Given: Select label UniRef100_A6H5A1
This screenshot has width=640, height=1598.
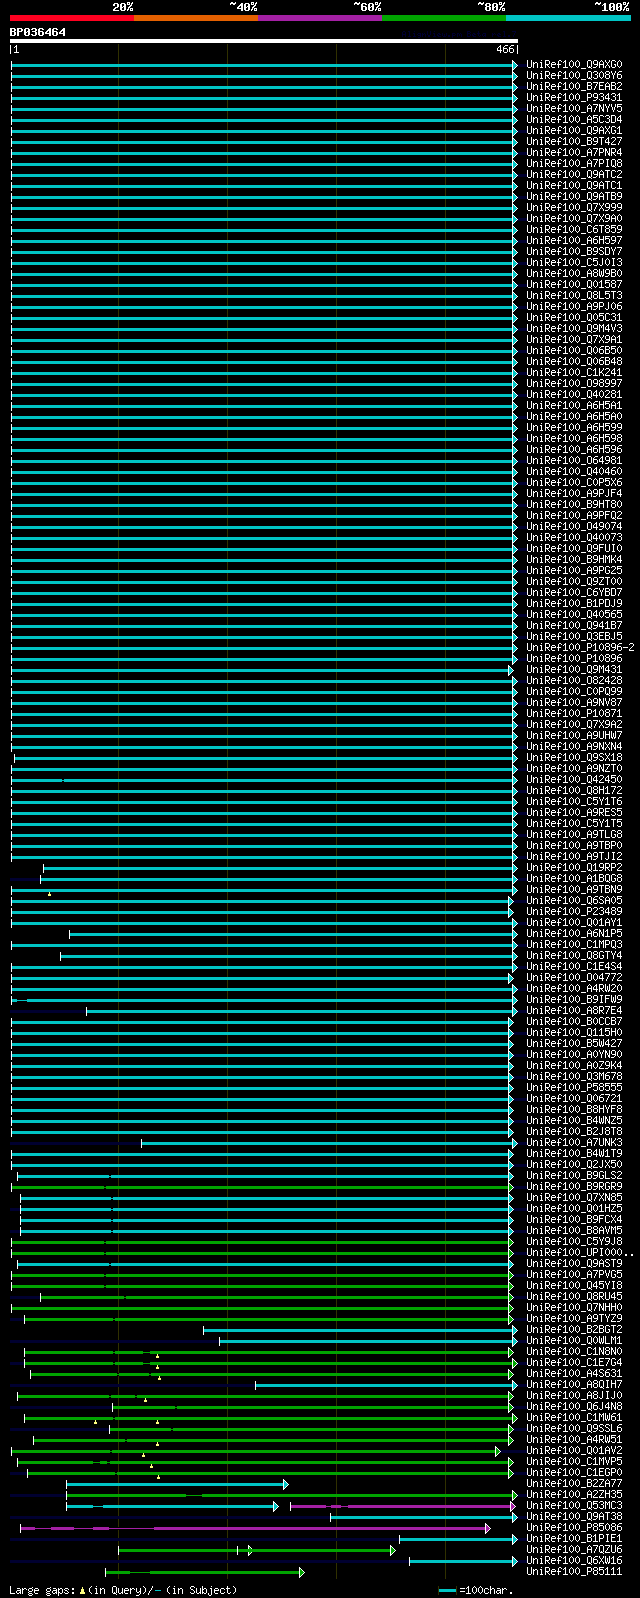Looking at the screenshot, I should tap(574, 406).
